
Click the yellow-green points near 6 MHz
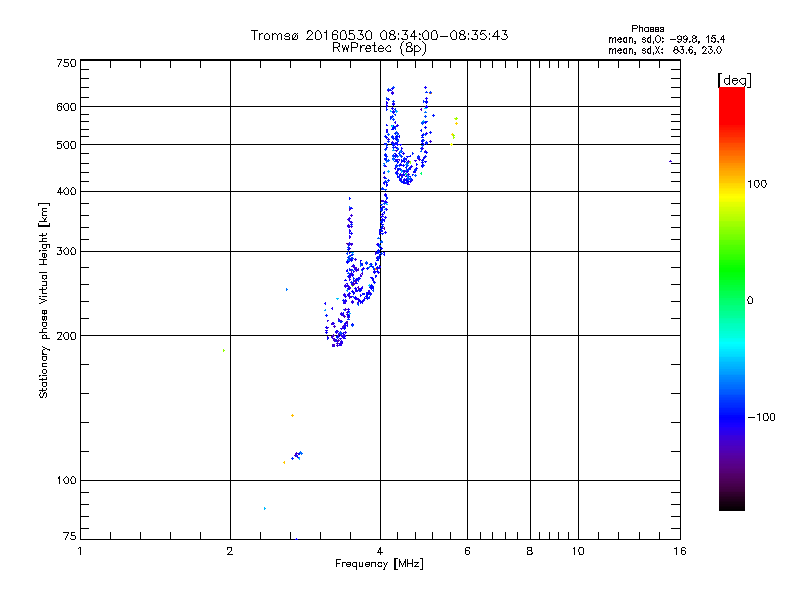click(454, 132)
